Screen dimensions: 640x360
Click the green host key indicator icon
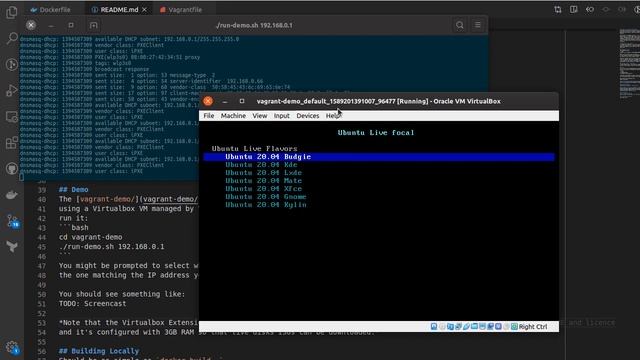tap(514, 327)
